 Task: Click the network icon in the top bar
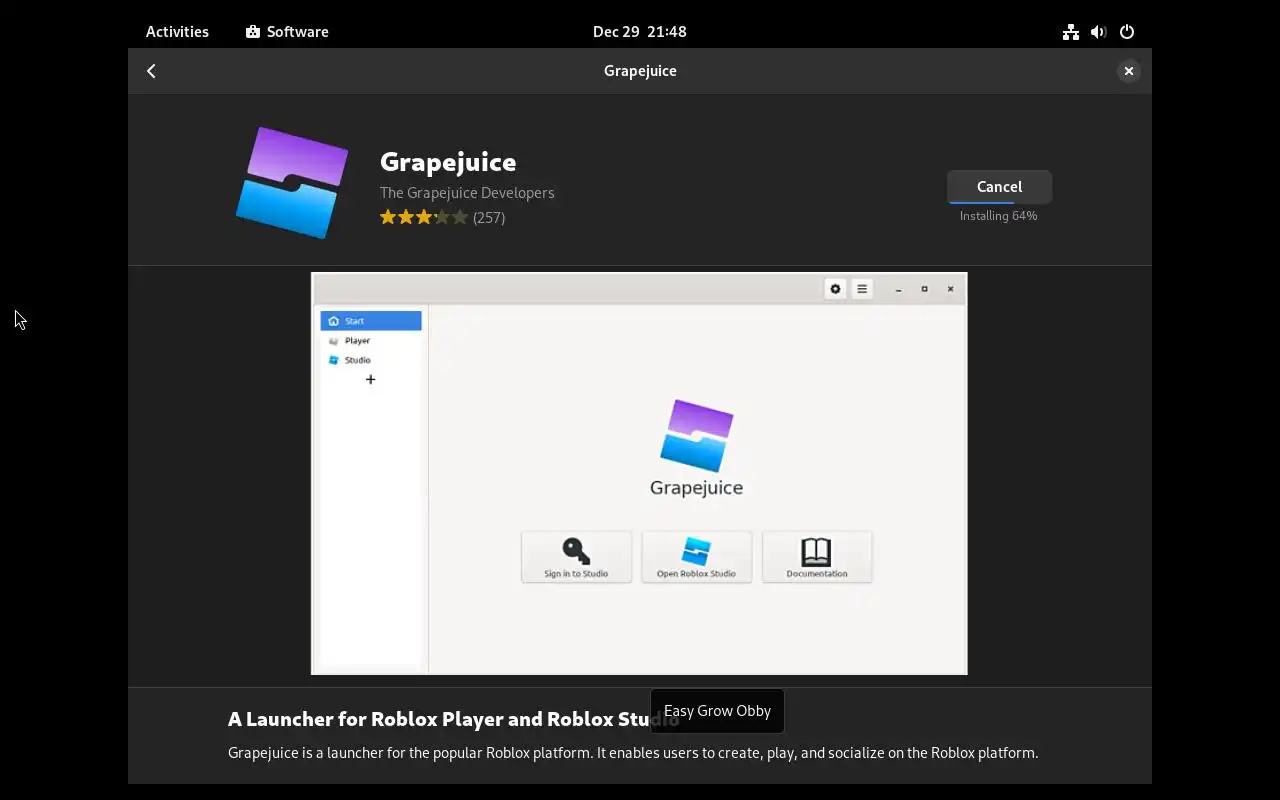click(1071, 32)
